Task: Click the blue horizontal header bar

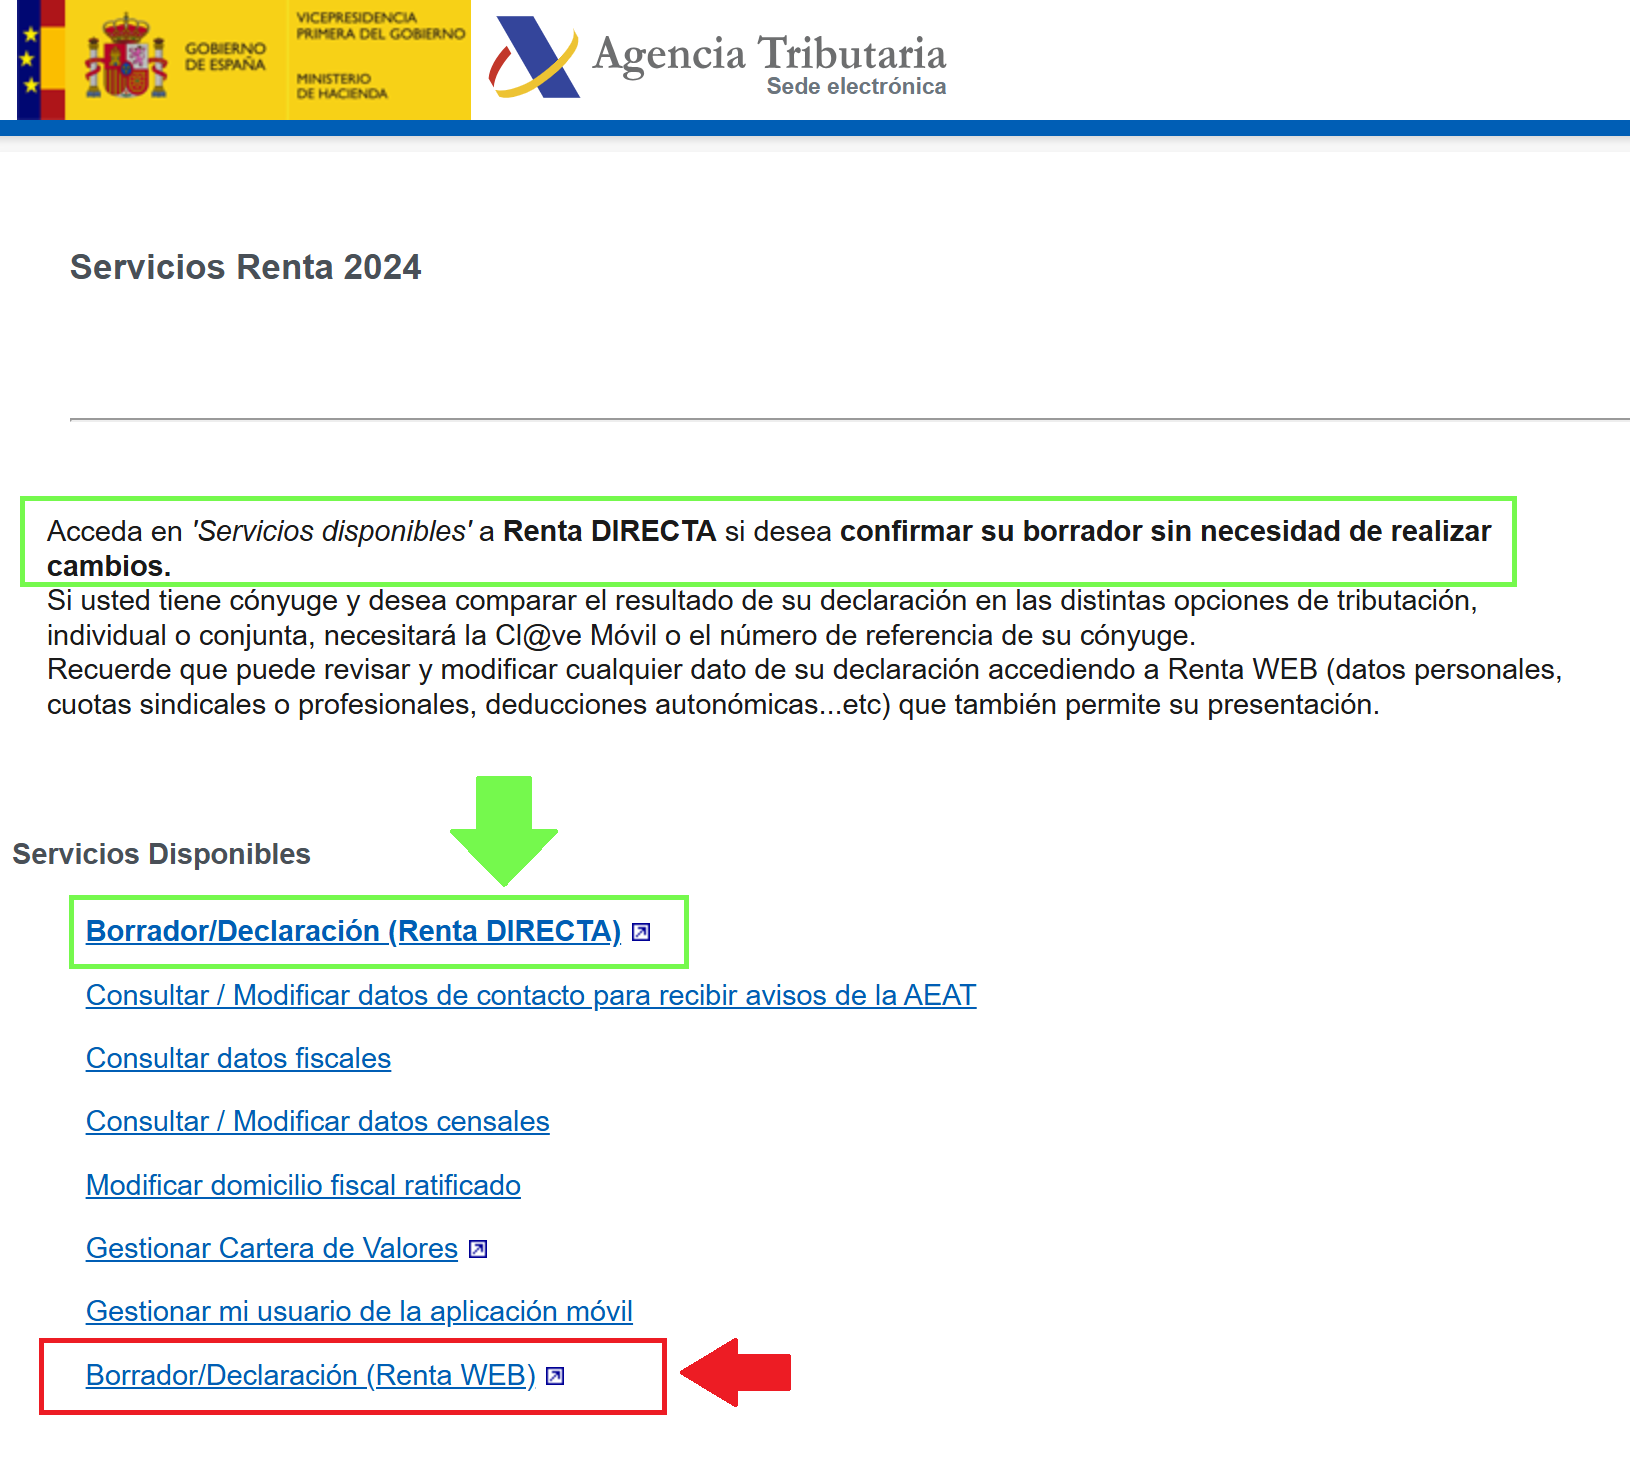Action: pos(815,126)
